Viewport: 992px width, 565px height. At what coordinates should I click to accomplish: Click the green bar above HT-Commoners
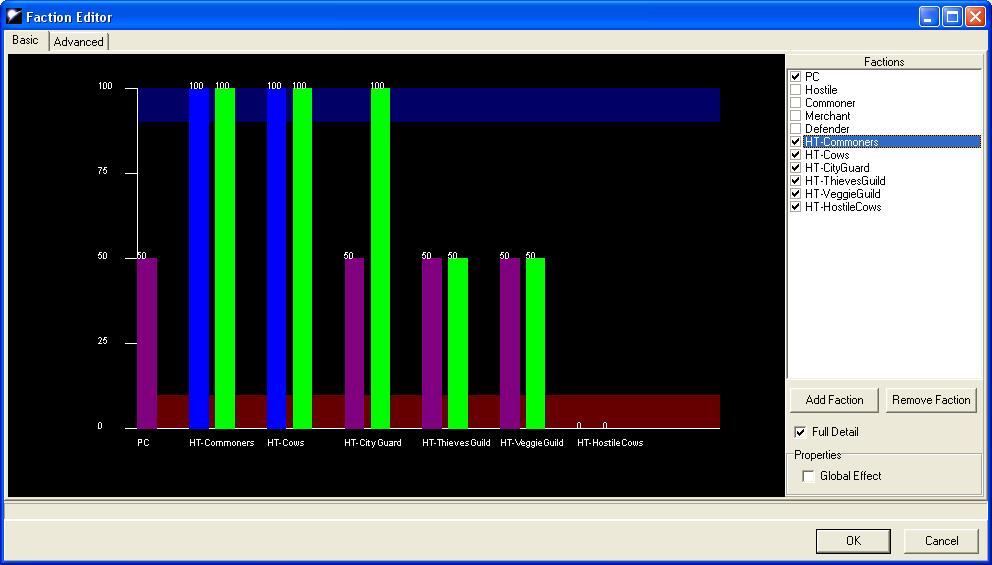[225, 258]
